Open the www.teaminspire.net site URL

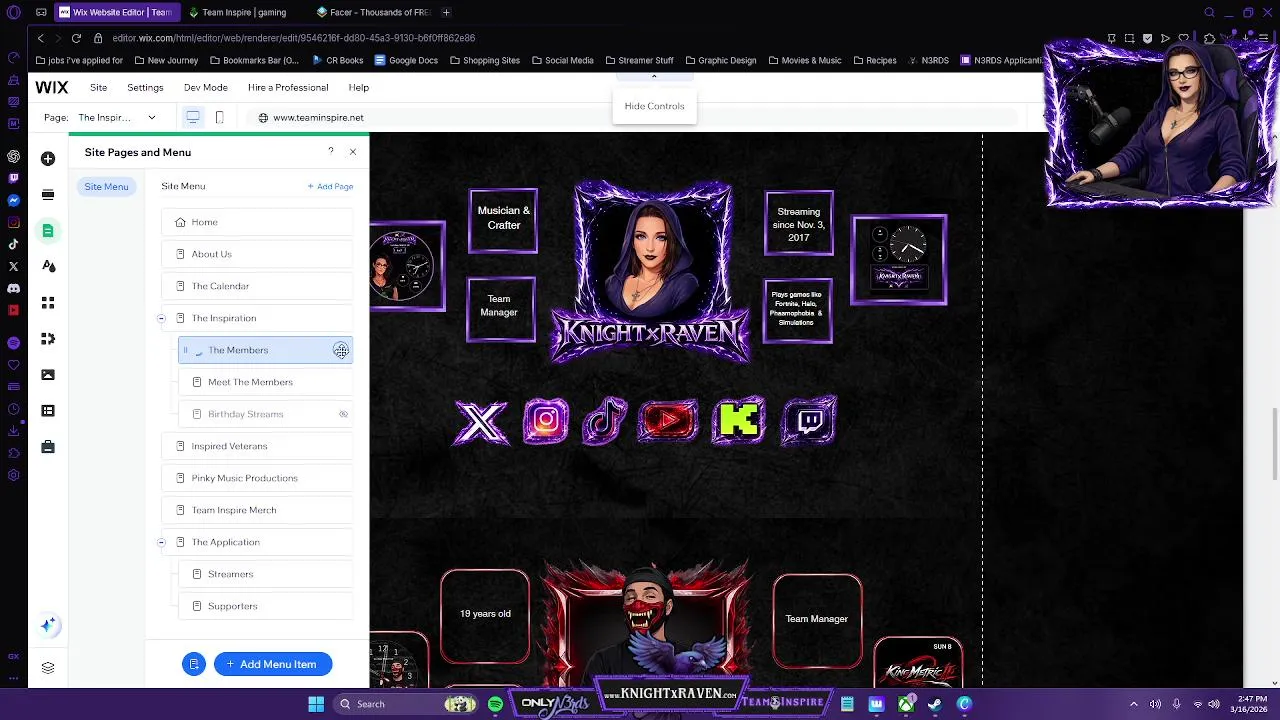[x=318, y=117]
